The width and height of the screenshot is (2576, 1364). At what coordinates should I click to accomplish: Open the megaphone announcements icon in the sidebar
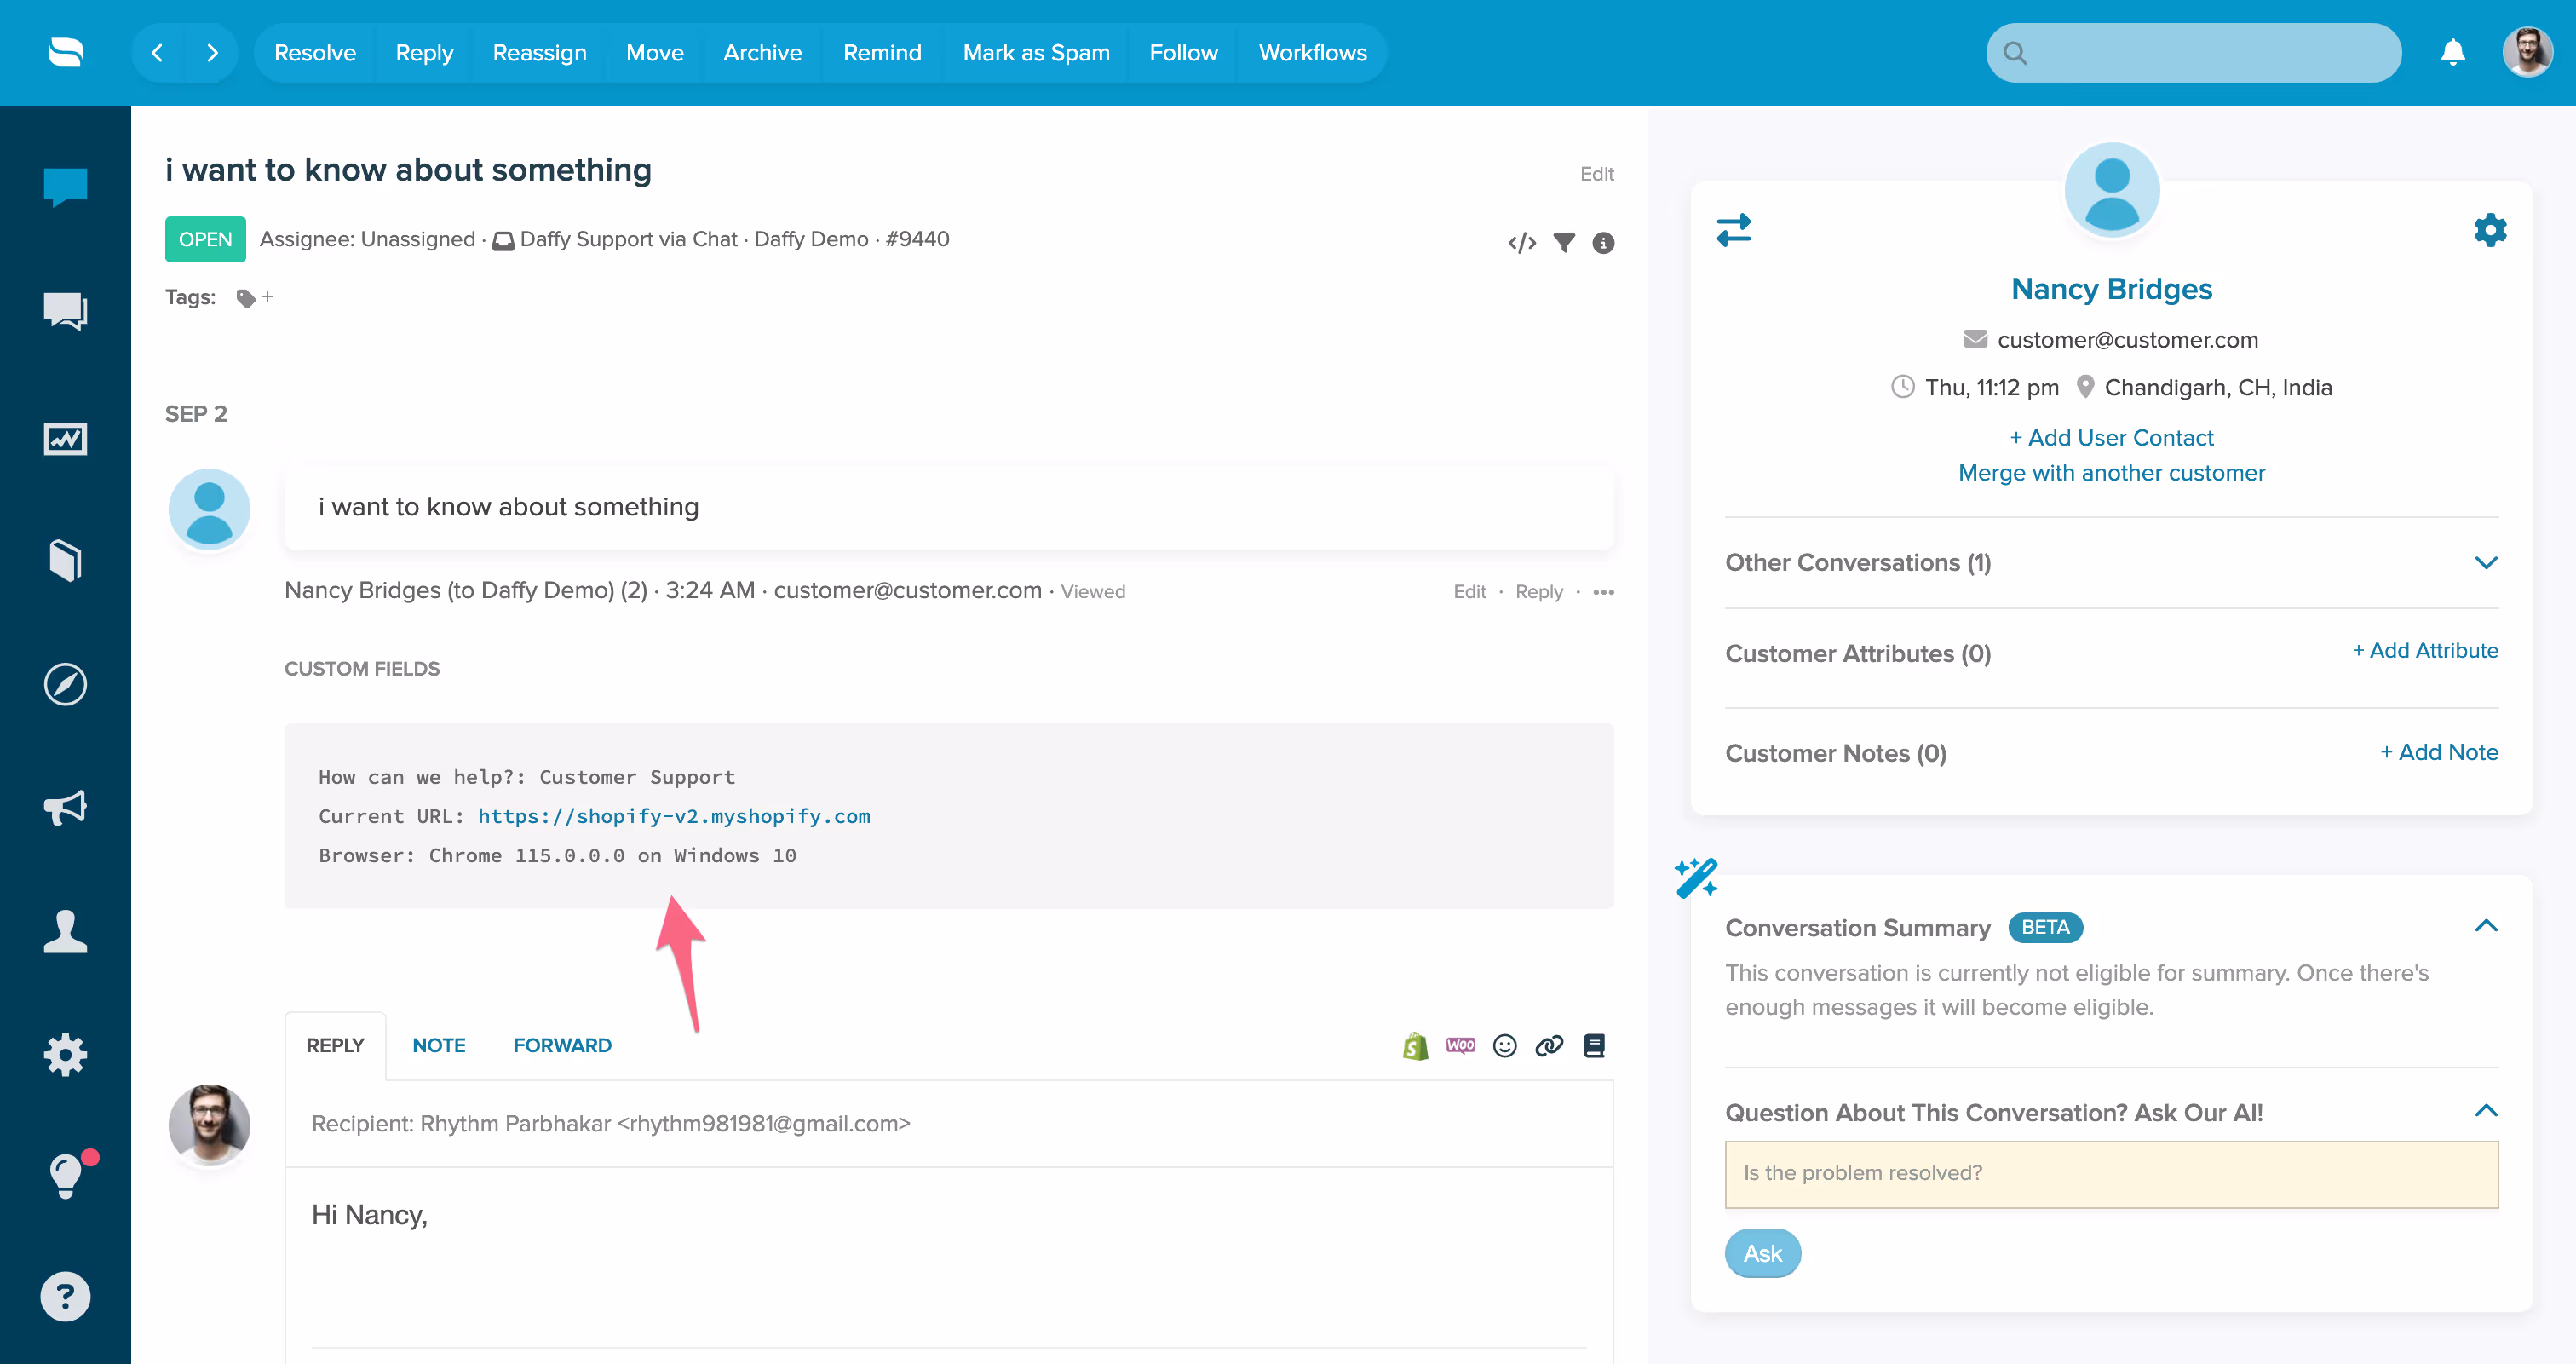coord(65,808)
